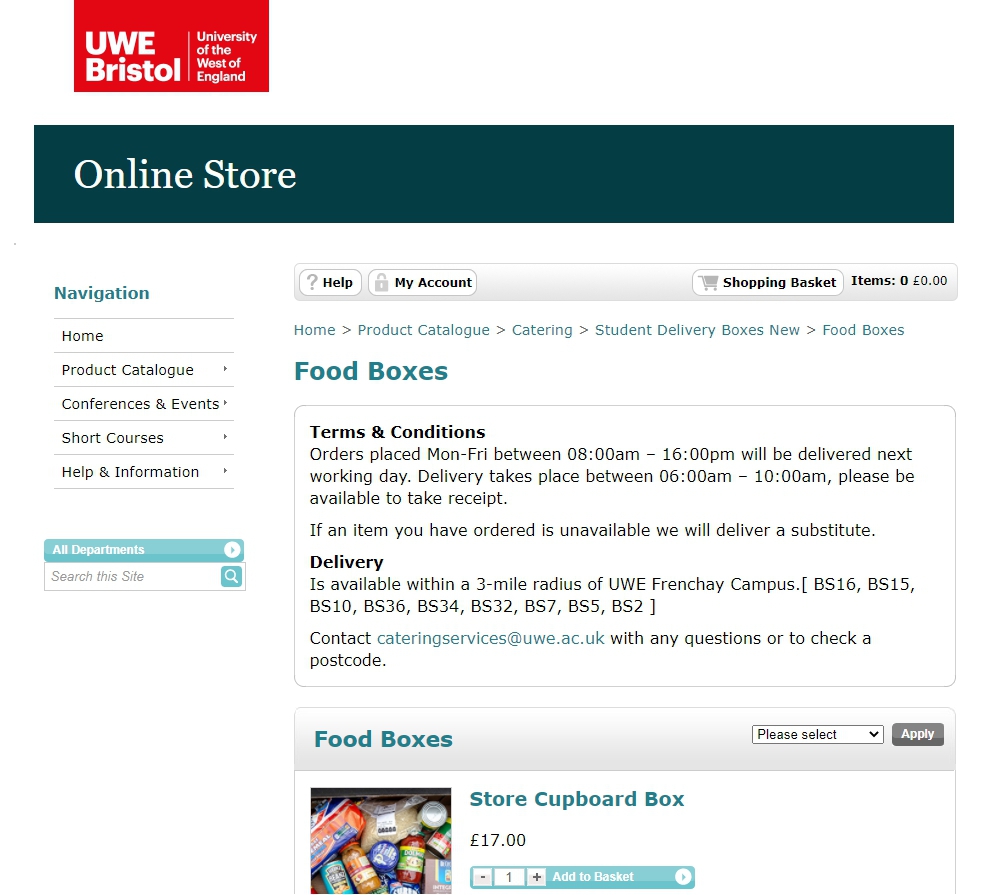Screen dimensions: 1005x895
Task: Go to Home in the navigation menu
Action: [x=83, y=336]
